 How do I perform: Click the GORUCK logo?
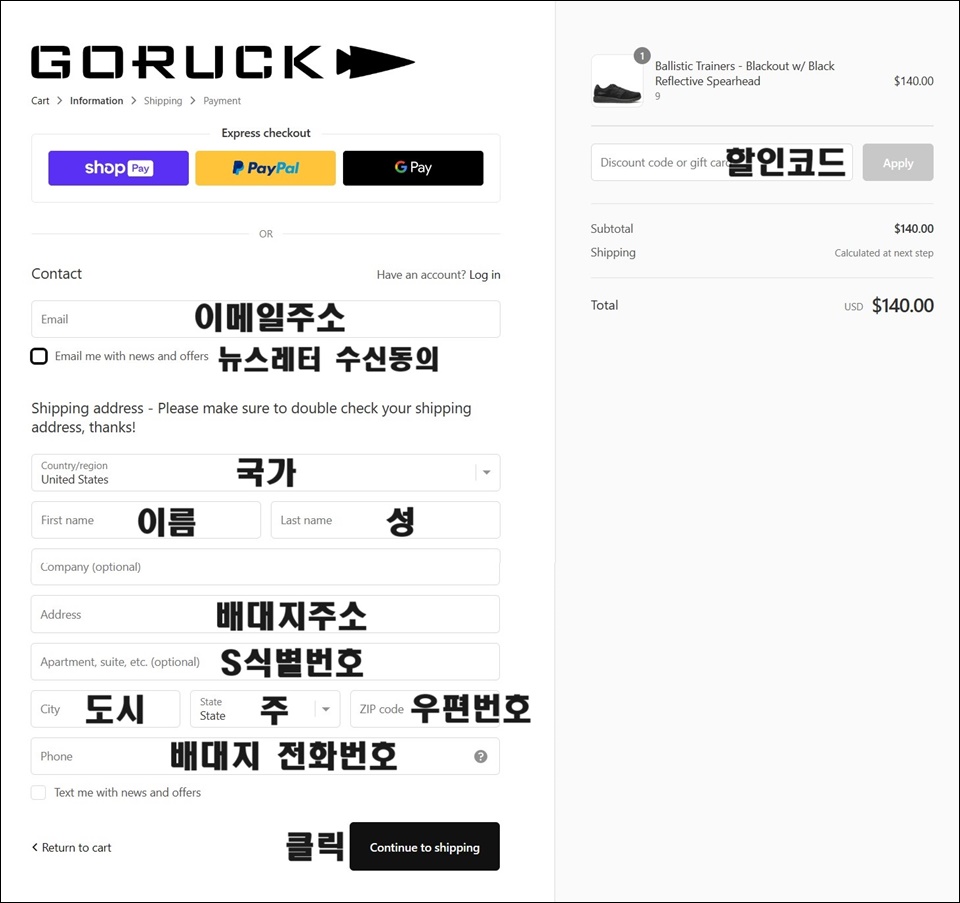click(223, 62)
